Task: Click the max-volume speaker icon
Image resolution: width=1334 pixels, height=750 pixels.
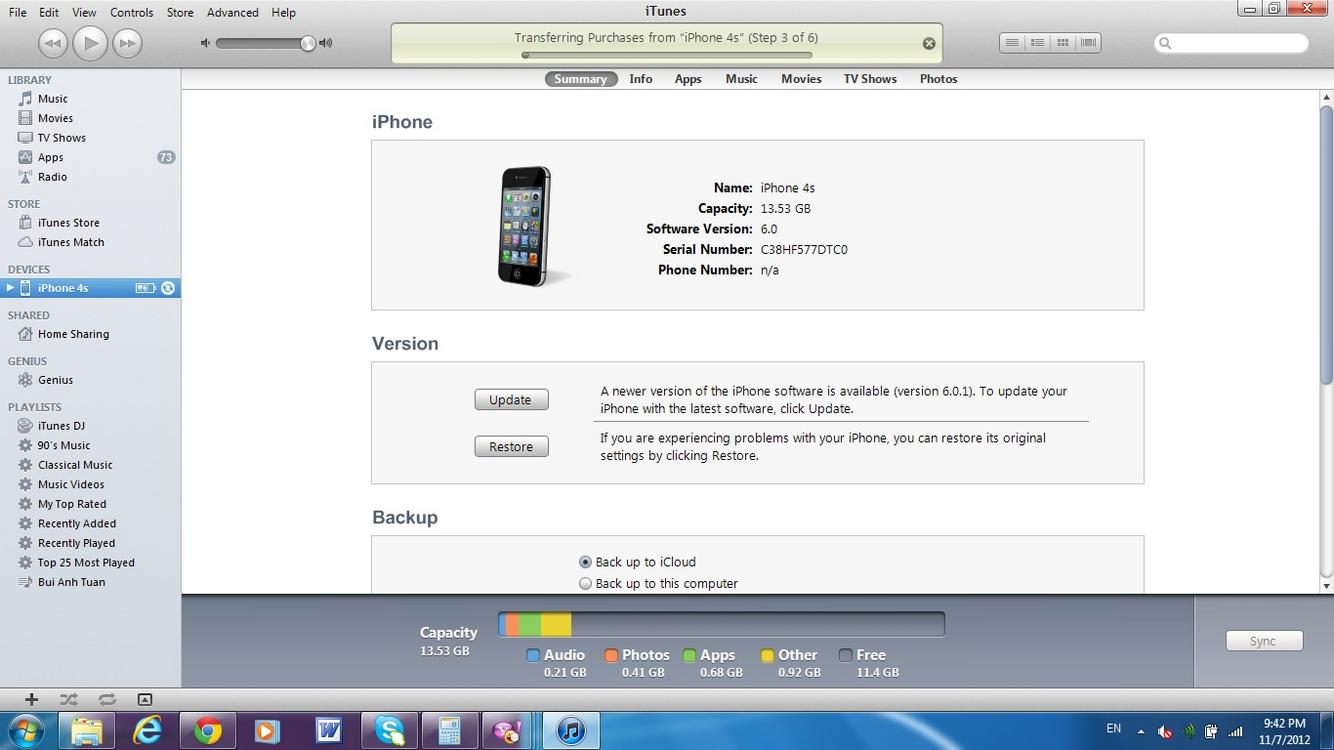Action: [326, 43]
